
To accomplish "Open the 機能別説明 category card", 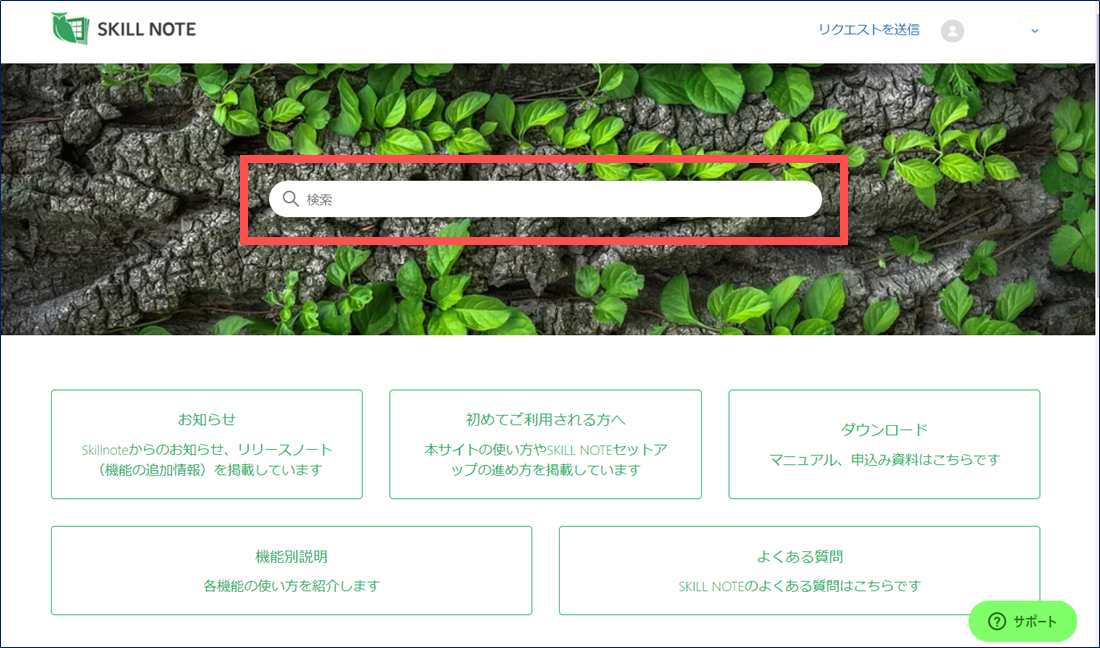I will click(291, 570).
